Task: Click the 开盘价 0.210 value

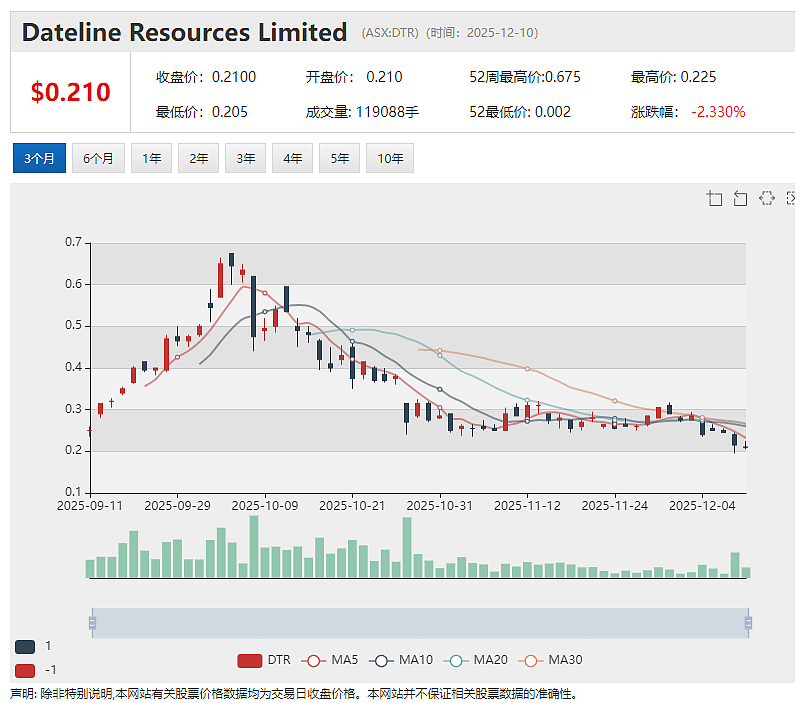Action: tap(384, 77)
